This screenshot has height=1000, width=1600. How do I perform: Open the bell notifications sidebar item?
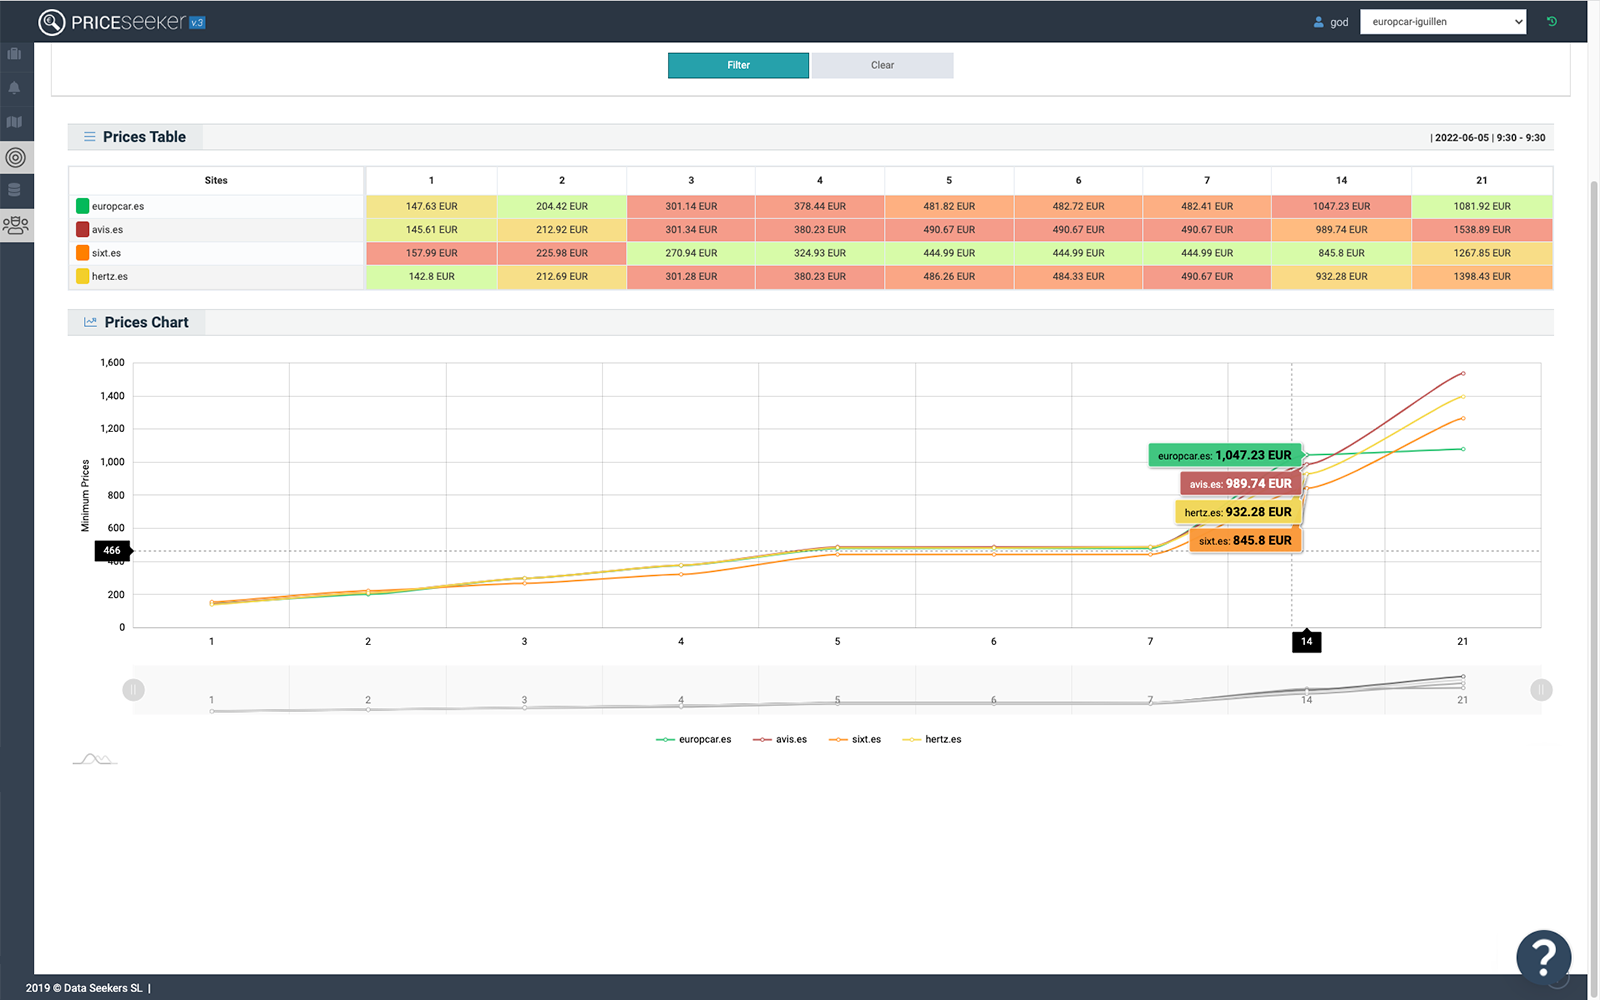click(x=14, y=88)
